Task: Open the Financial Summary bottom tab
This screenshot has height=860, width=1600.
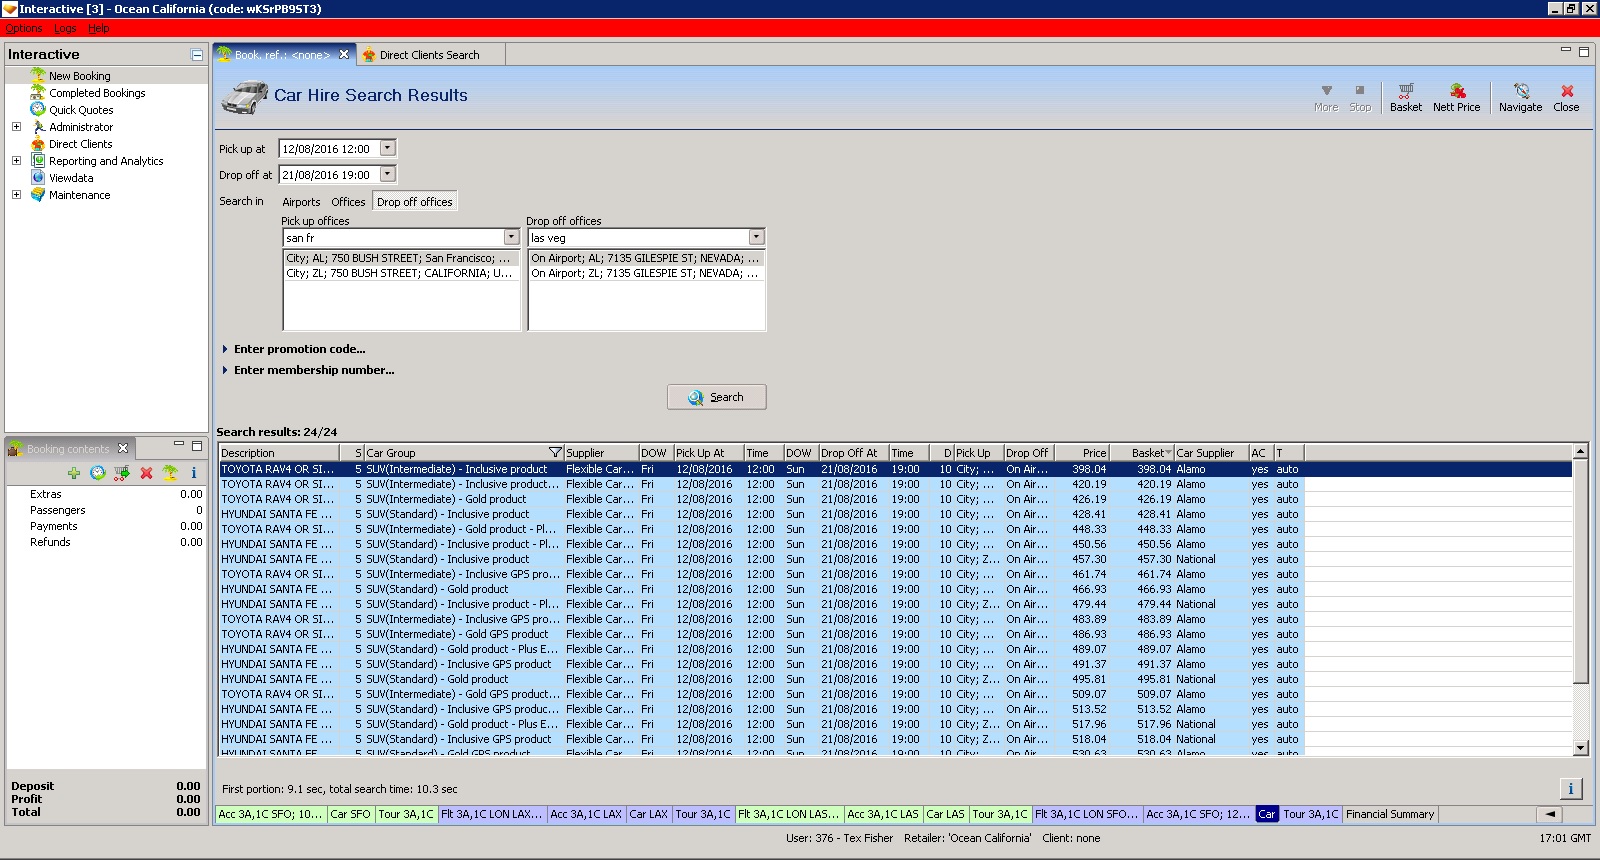Action: (1389, 814)
